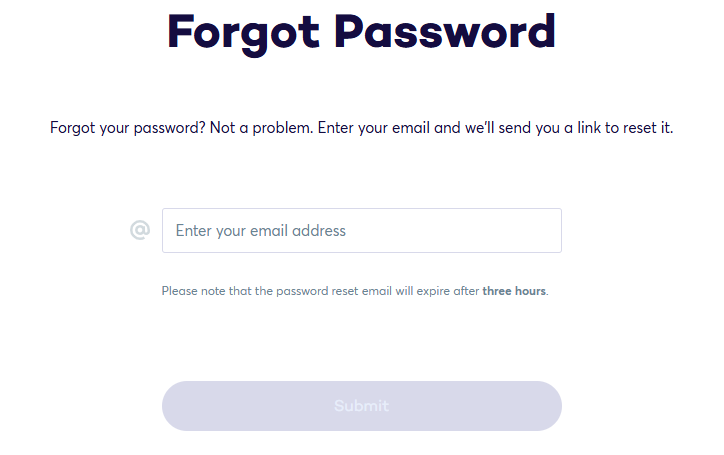
Task: Click "Forgot your password?" question text
Action: pos(127,129)
